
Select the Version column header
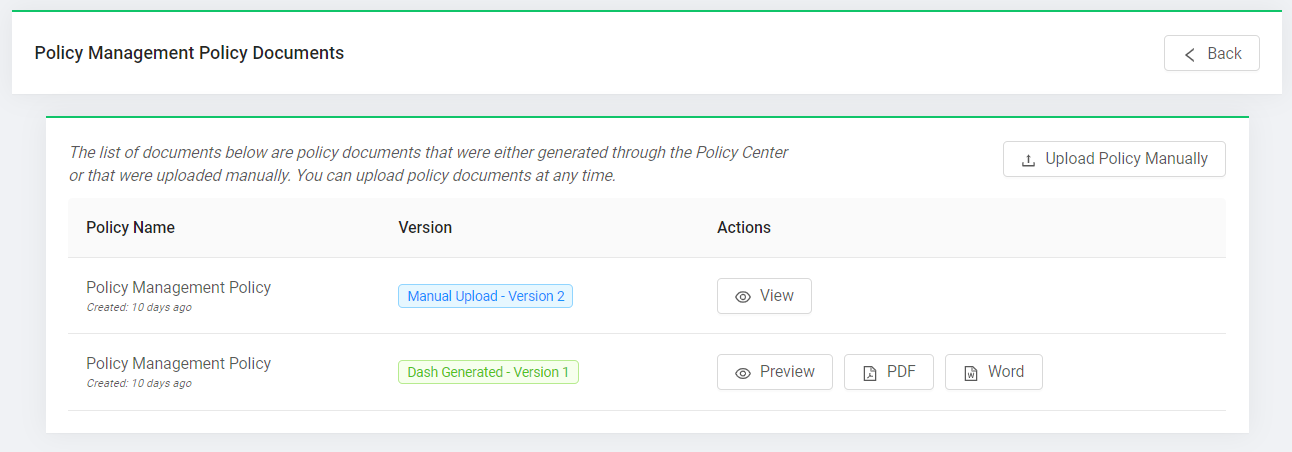pyautogui.click(x=425, y=228)
